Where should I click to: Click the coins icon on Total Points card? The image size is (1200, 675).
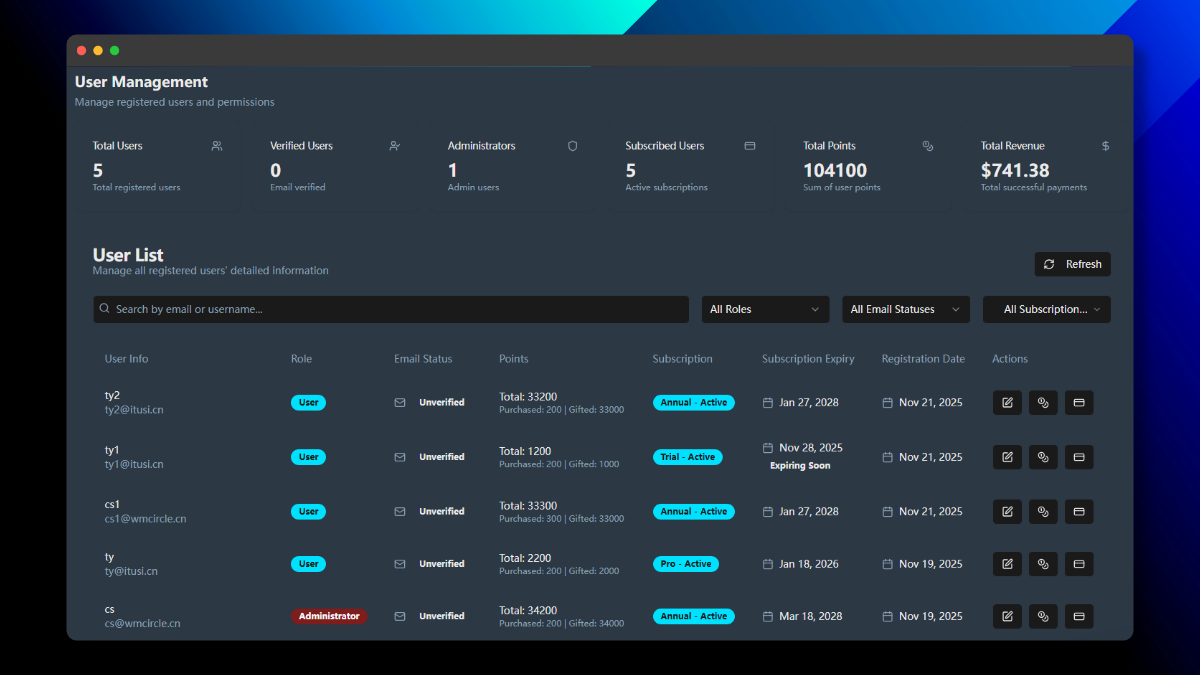coord(927,146)
